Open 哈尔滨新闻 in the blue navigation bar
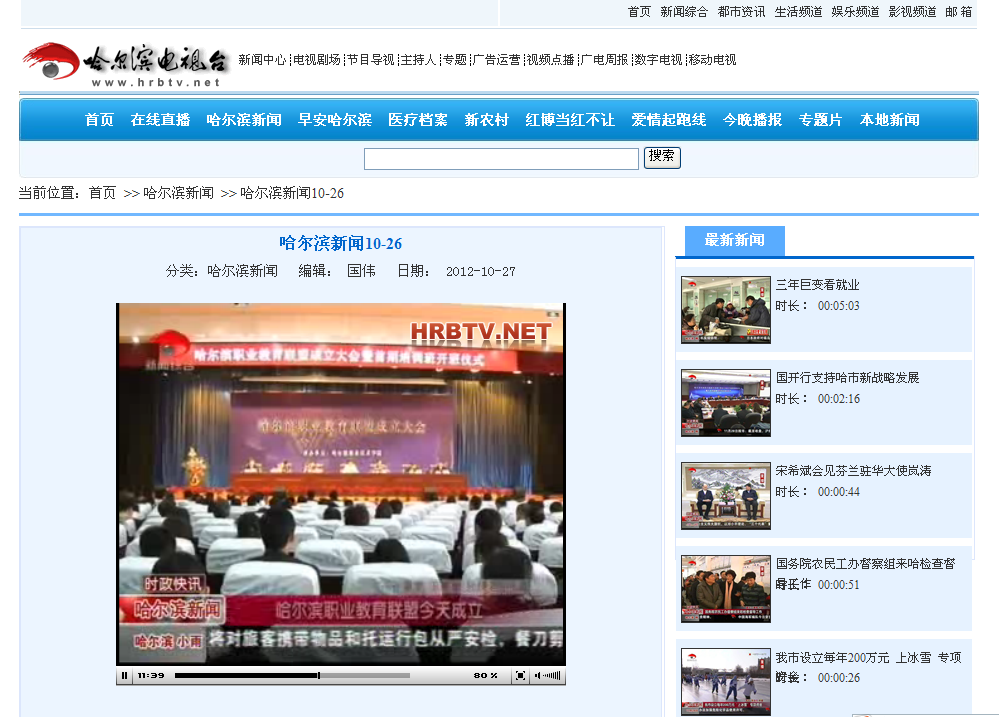Screen dimensions: 999x717 (x=244, y=120)
